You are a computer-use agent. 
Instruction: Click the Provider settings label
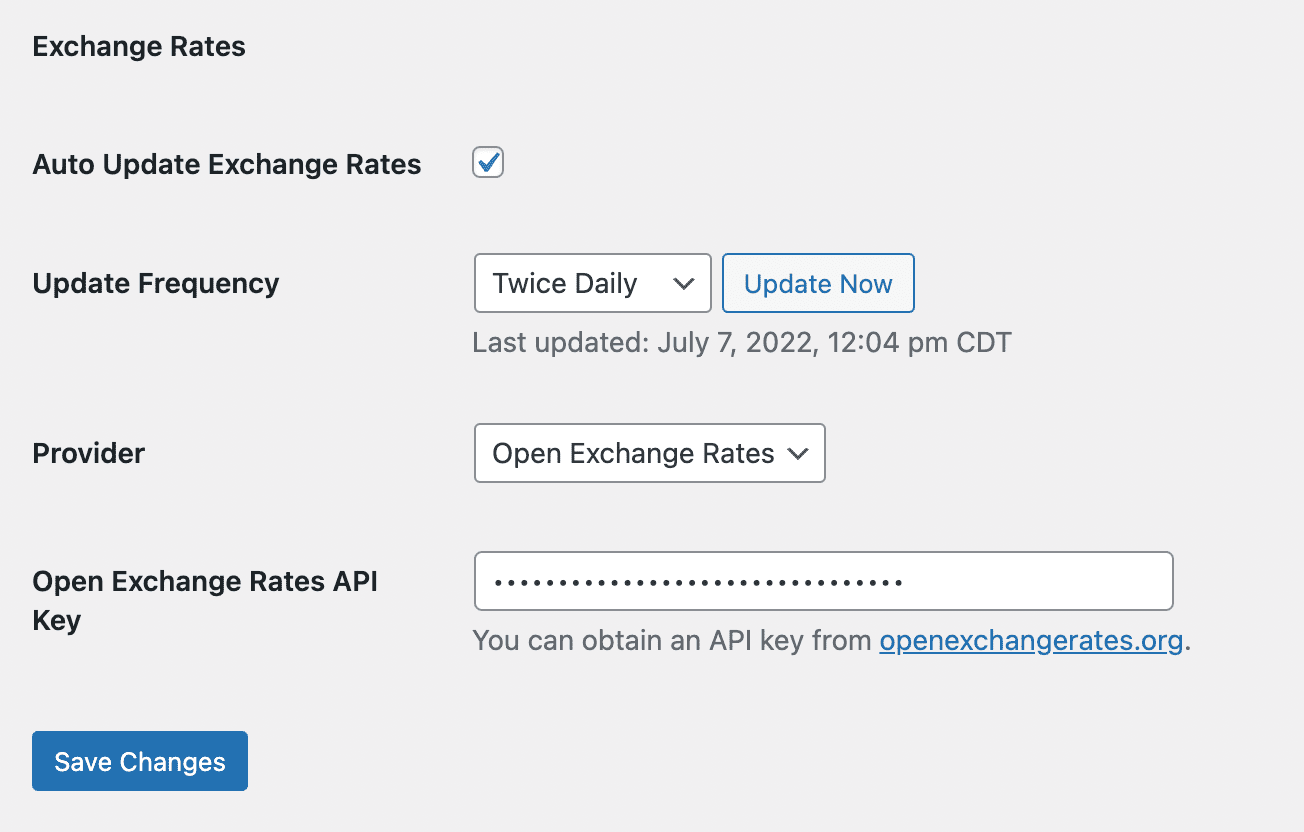point(88,453)
